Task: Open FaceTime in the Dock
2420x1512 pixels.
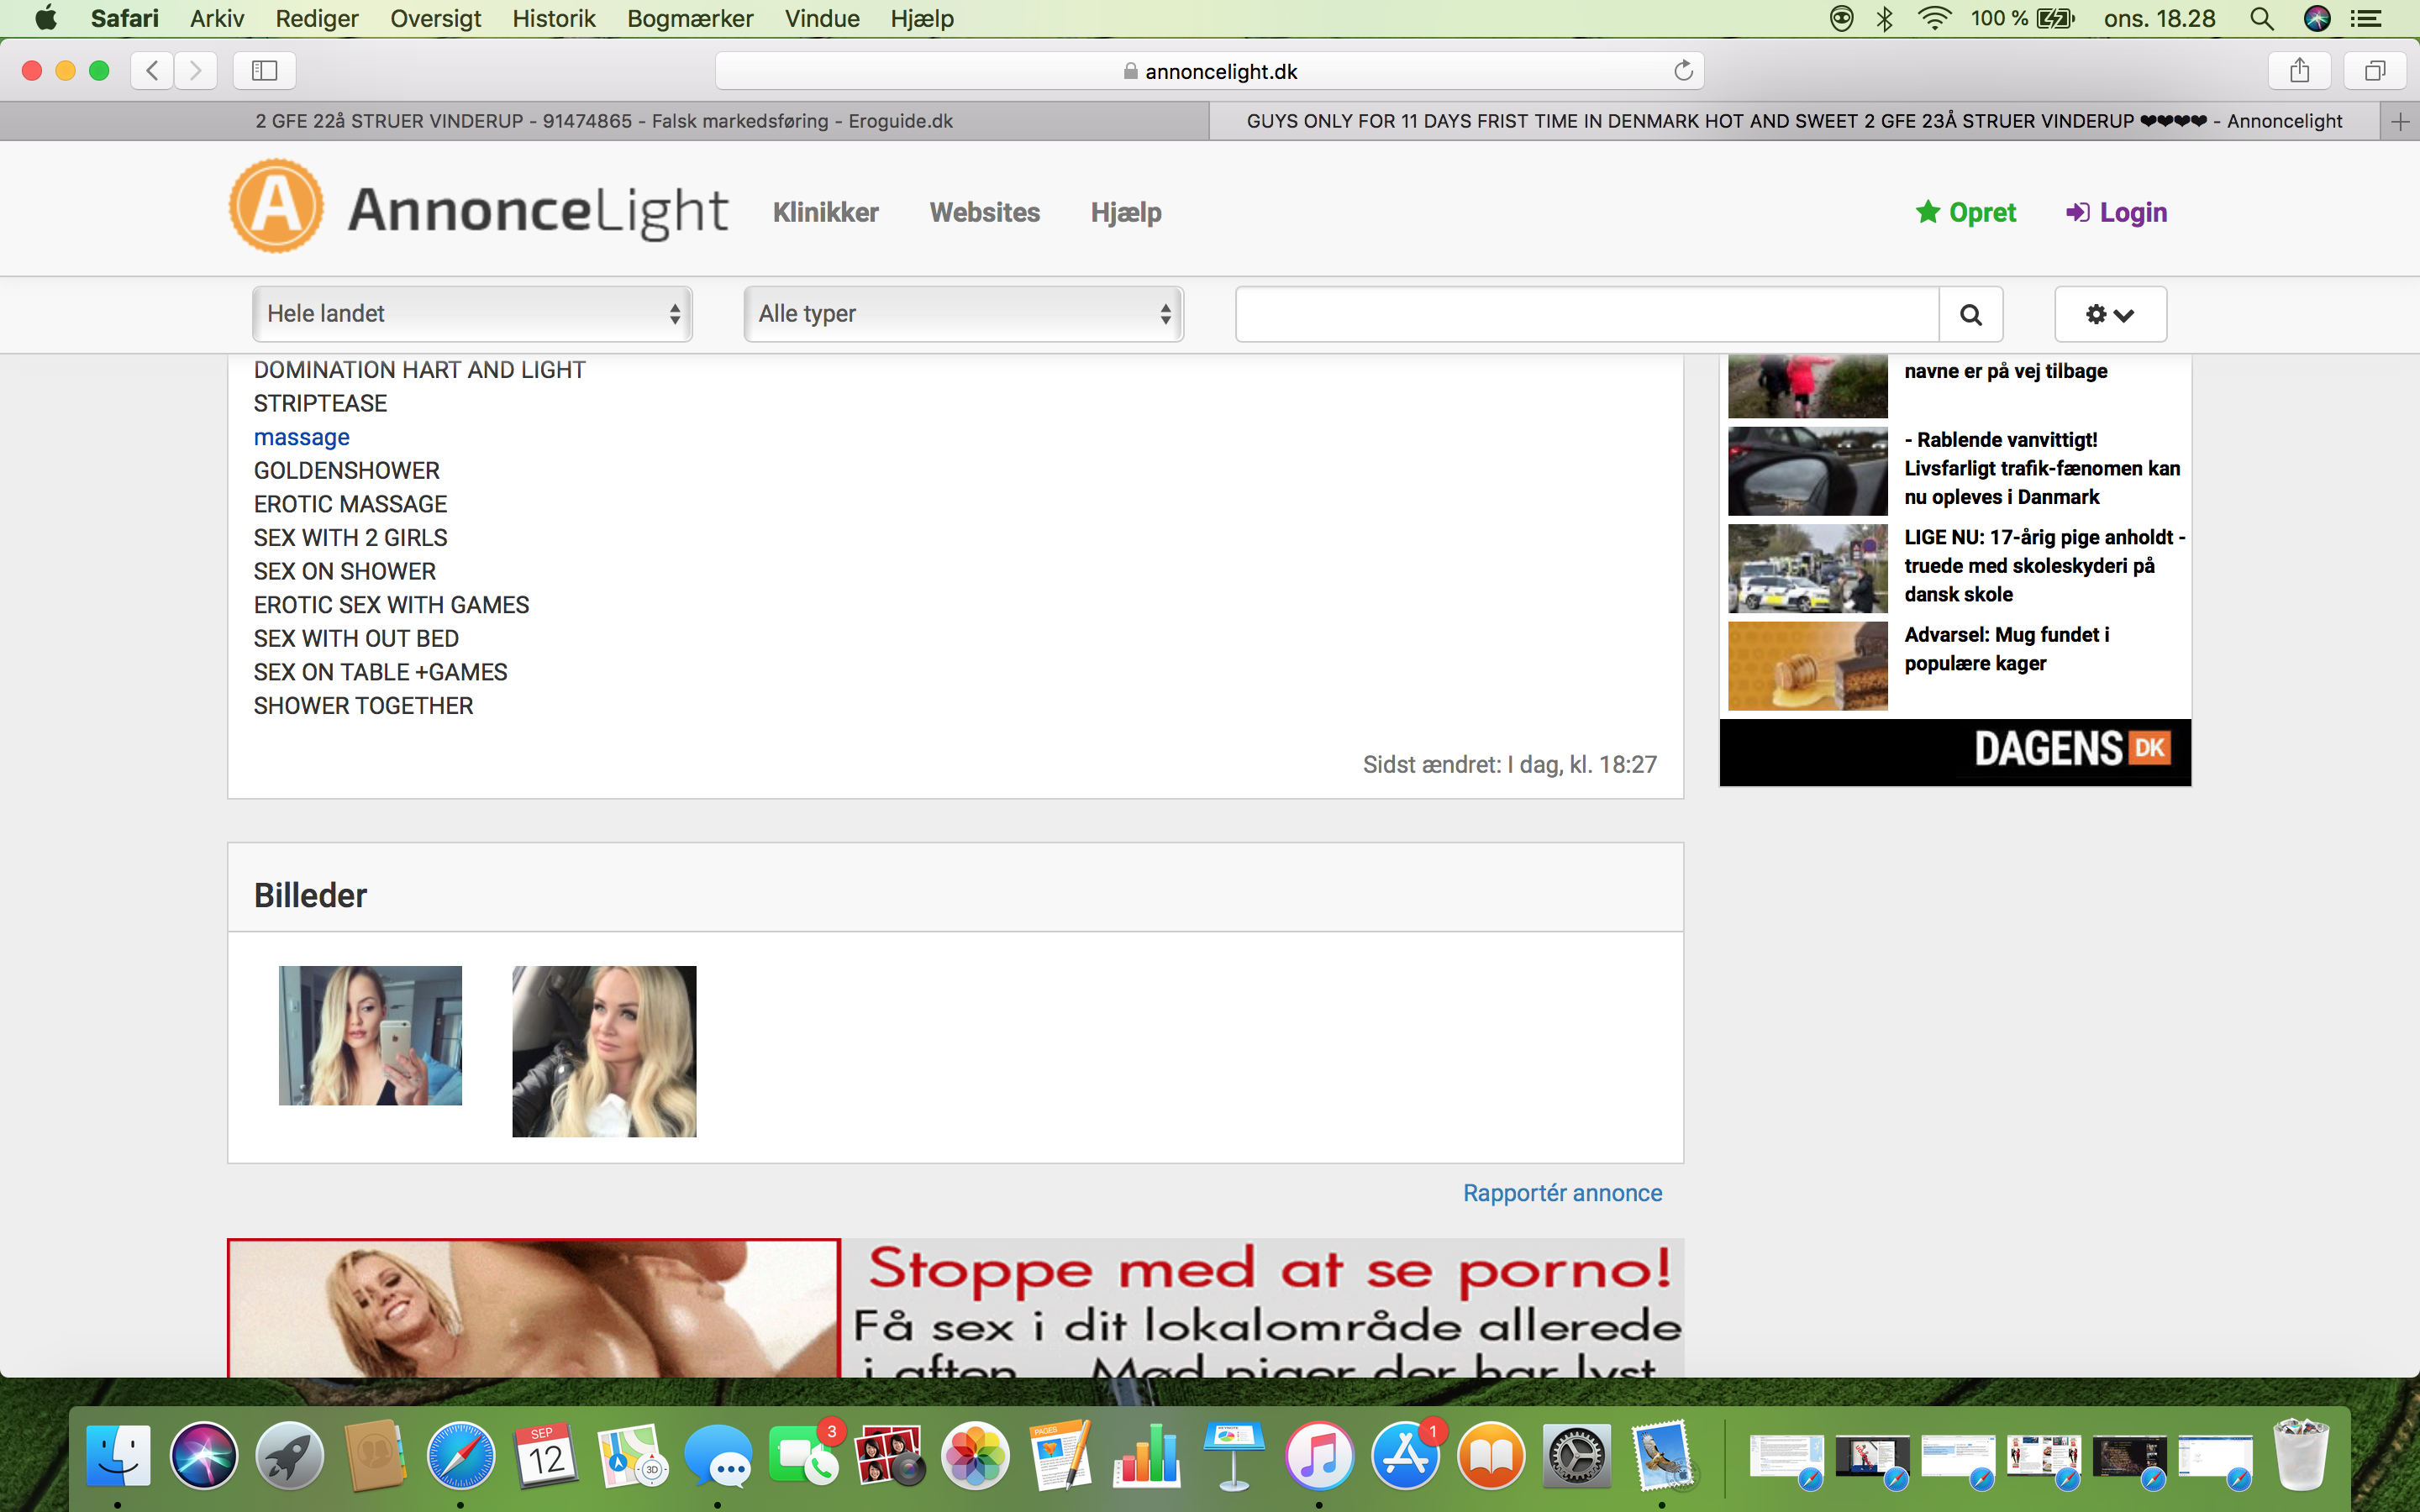Action: [804, 1455]
